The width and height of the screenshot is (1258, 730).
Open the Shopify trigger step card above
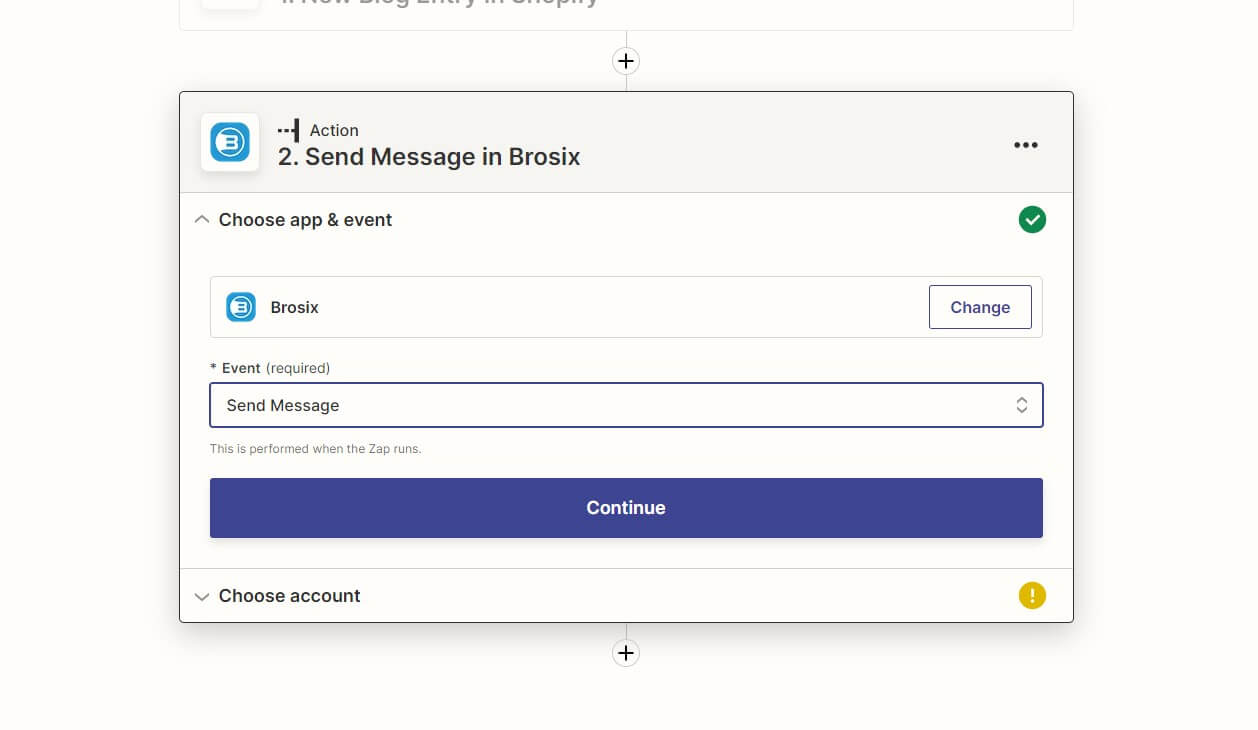coord(626,12)
